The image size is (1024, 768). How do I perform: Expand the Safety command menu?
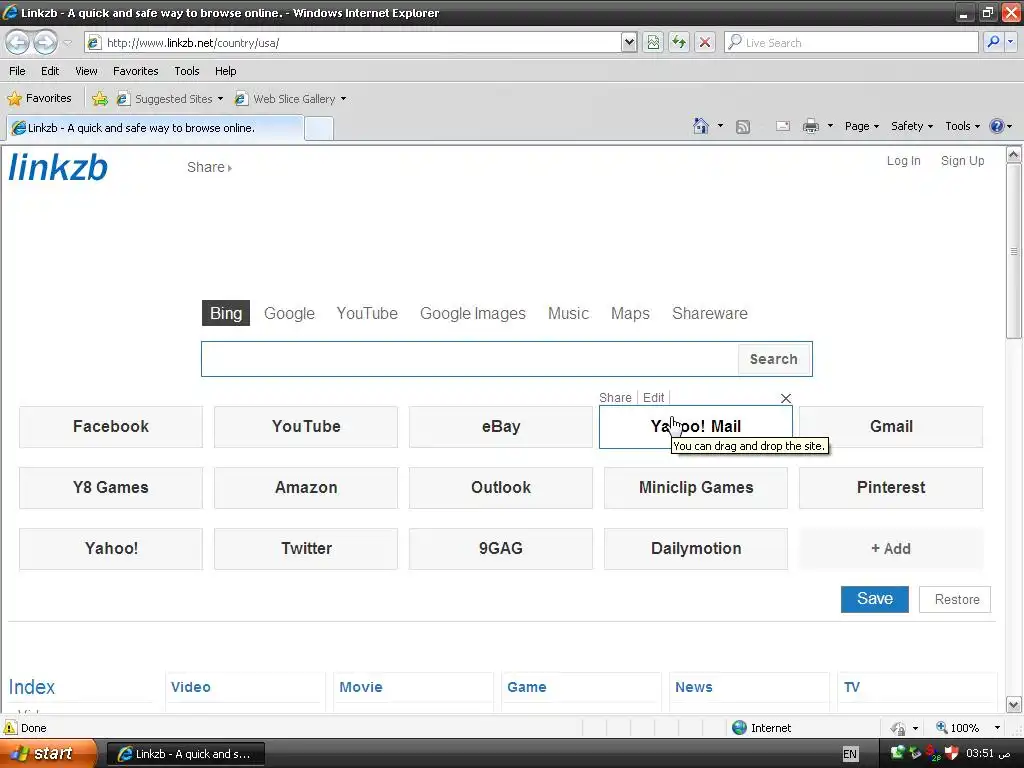coord(912,126)
